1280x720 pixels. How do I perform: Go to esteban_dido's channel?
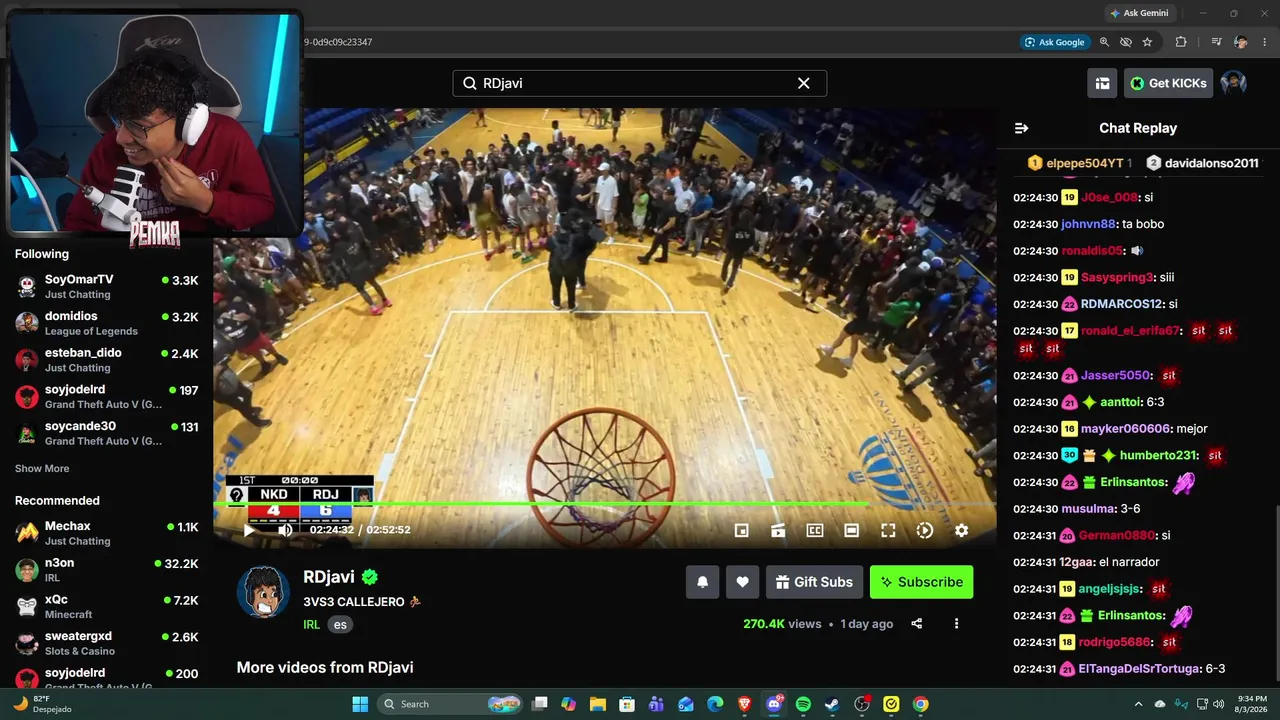pos(106,360)
